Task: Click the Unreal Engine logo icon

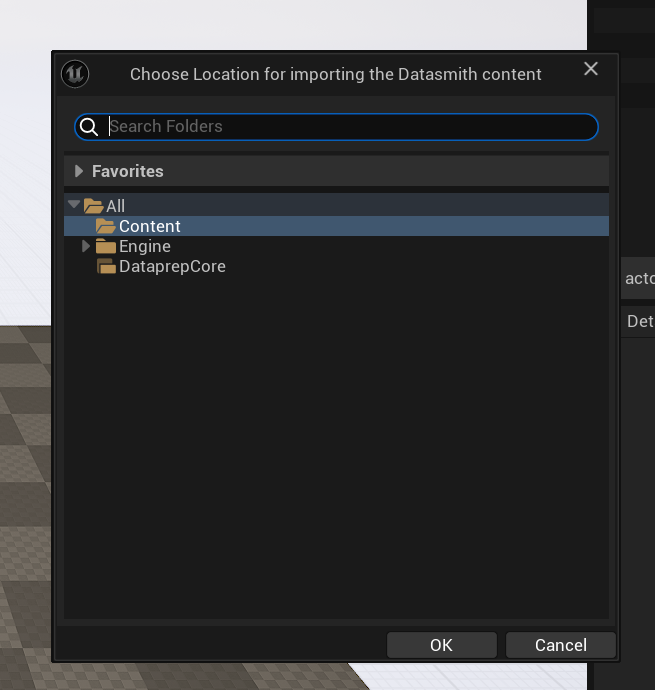Action: [x=75, y=74]
